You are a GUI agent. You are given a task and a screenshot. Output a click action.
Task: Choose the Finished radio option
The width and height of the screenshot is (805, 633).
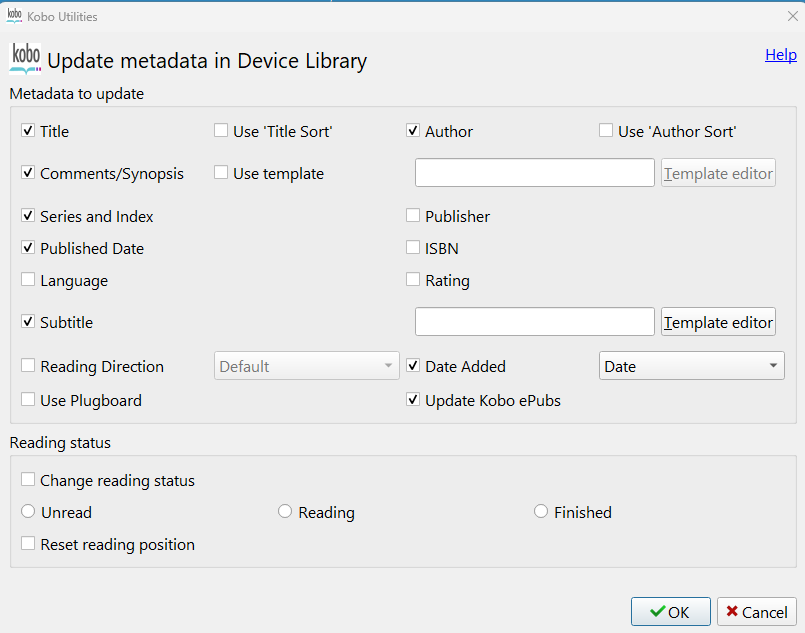pos(541,512)
